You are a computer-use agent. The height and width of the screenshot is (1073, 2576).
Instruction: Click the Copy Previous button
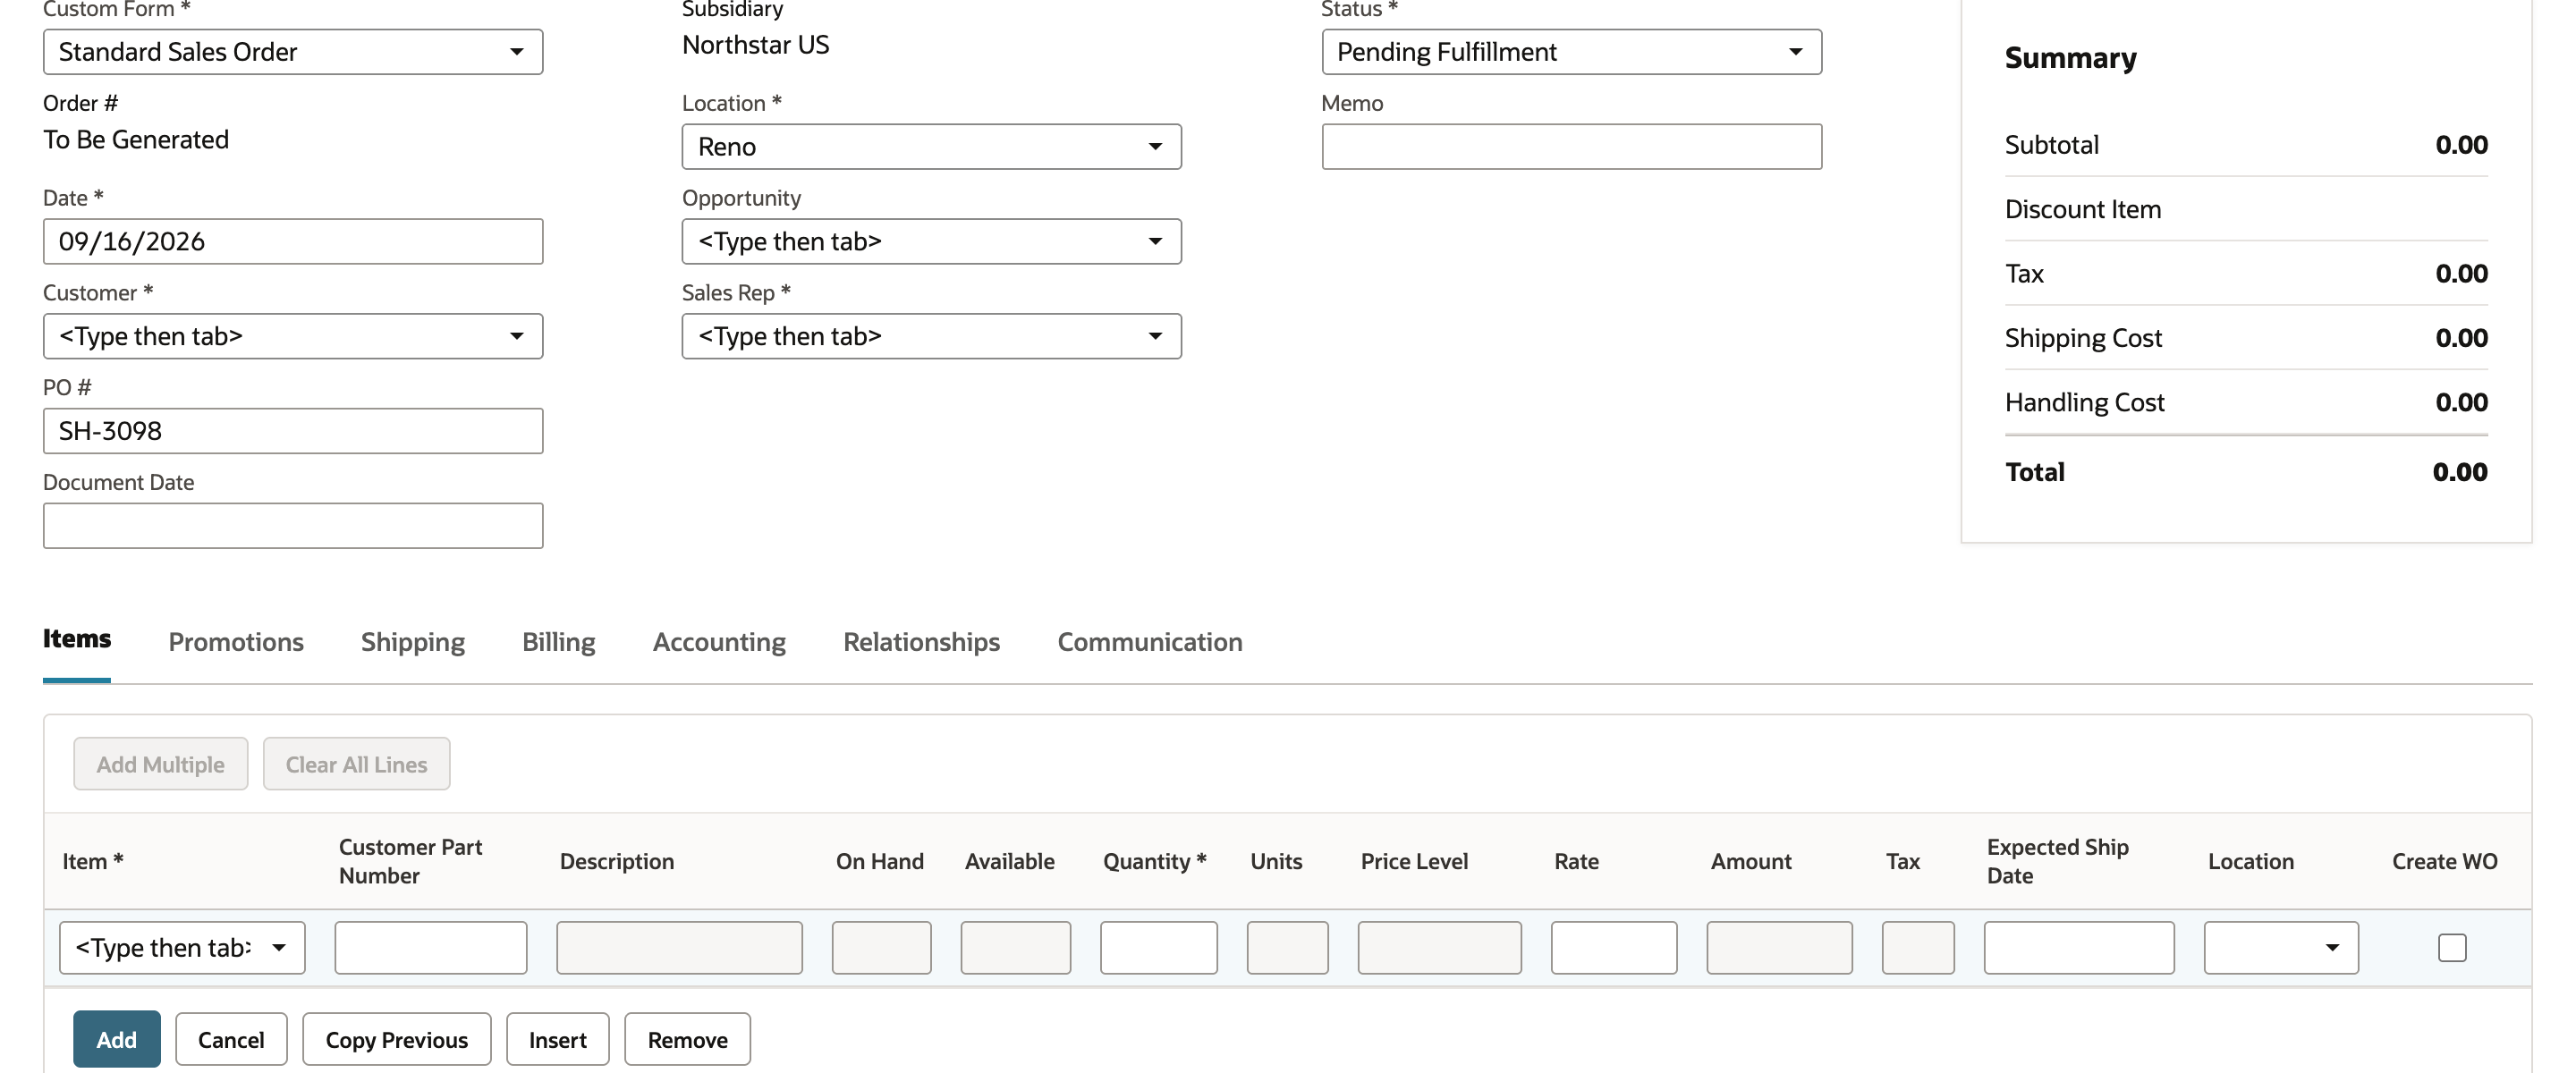click(x=396, y=1040)
